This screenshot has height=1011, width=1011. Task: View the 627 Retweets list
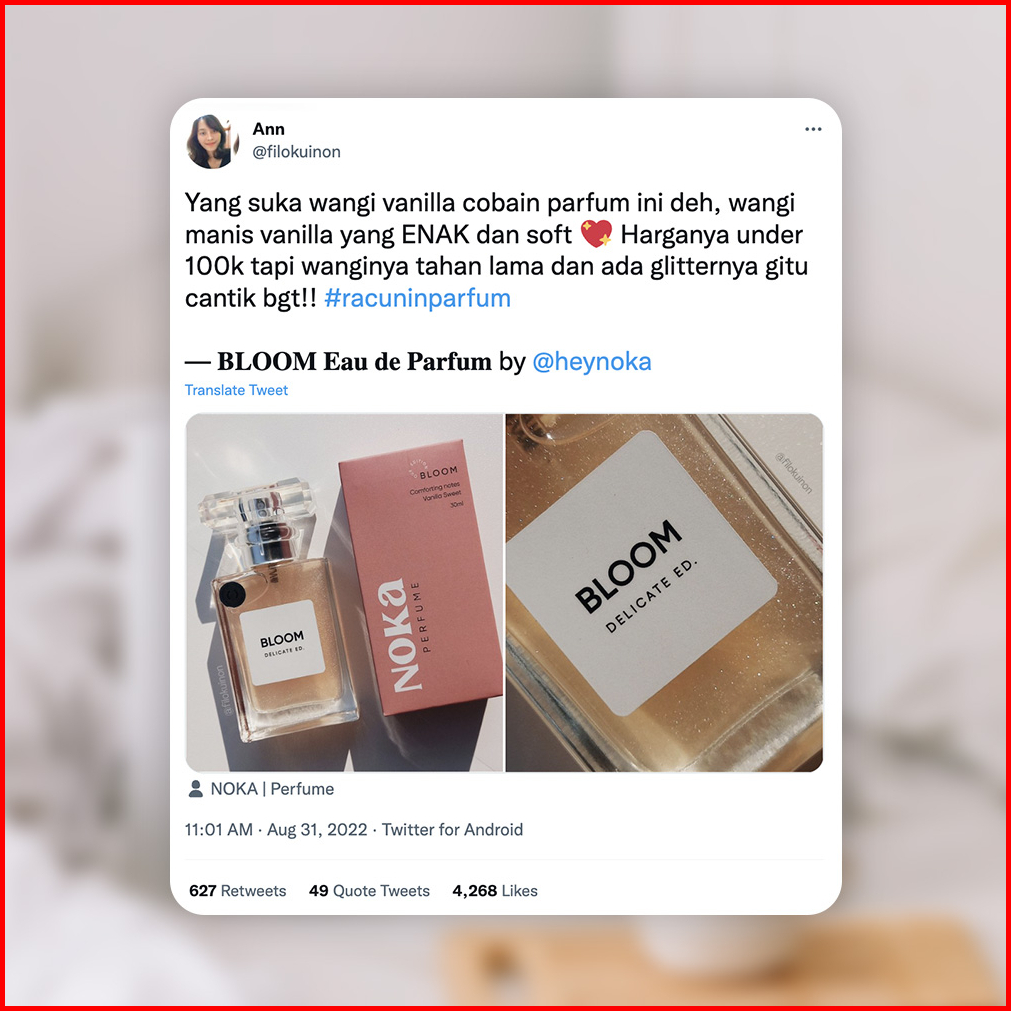point(237,891)
